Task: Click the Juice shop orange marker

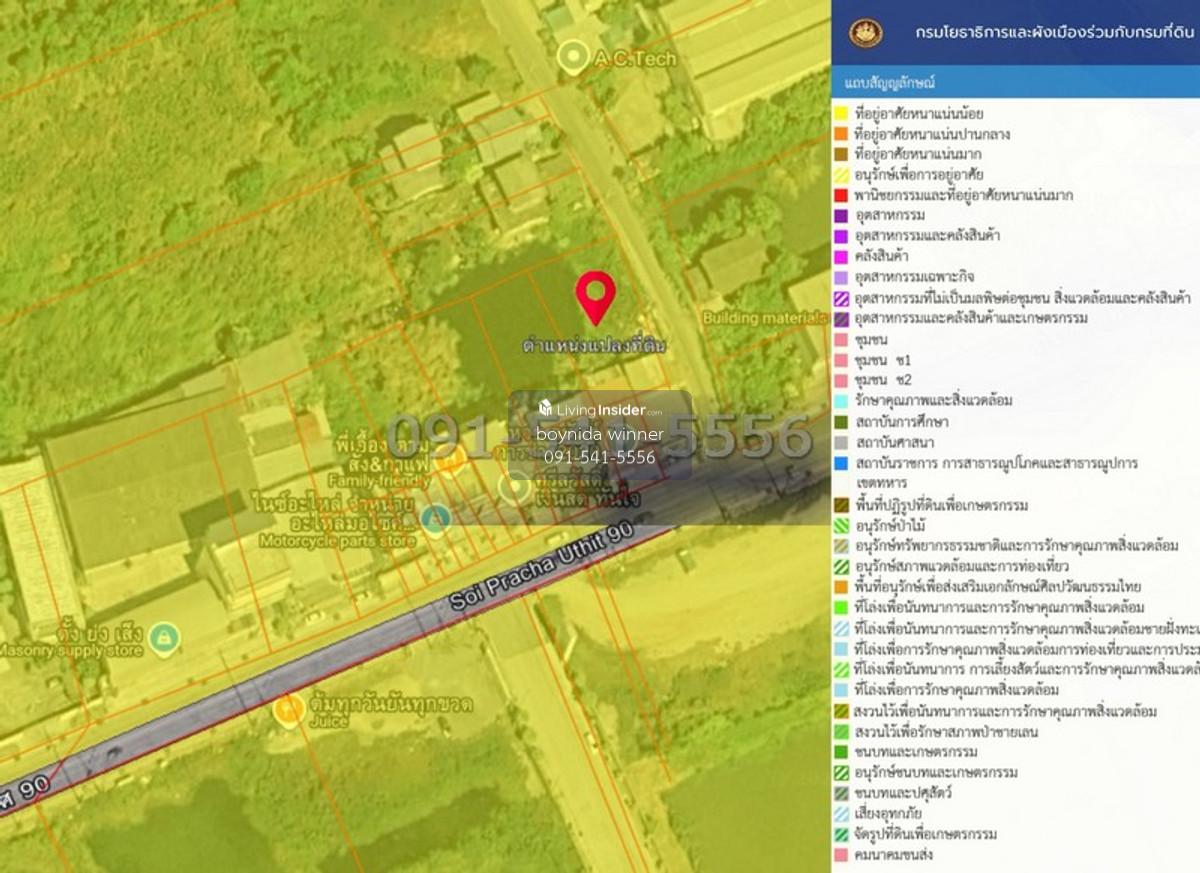Action: 288,710
